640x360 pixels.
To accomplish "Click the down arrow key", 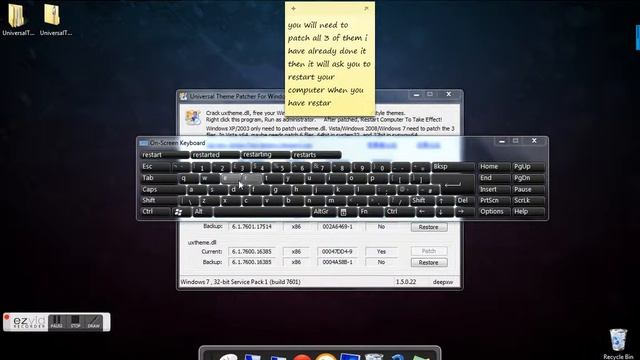I will click(x=441, y=212).
